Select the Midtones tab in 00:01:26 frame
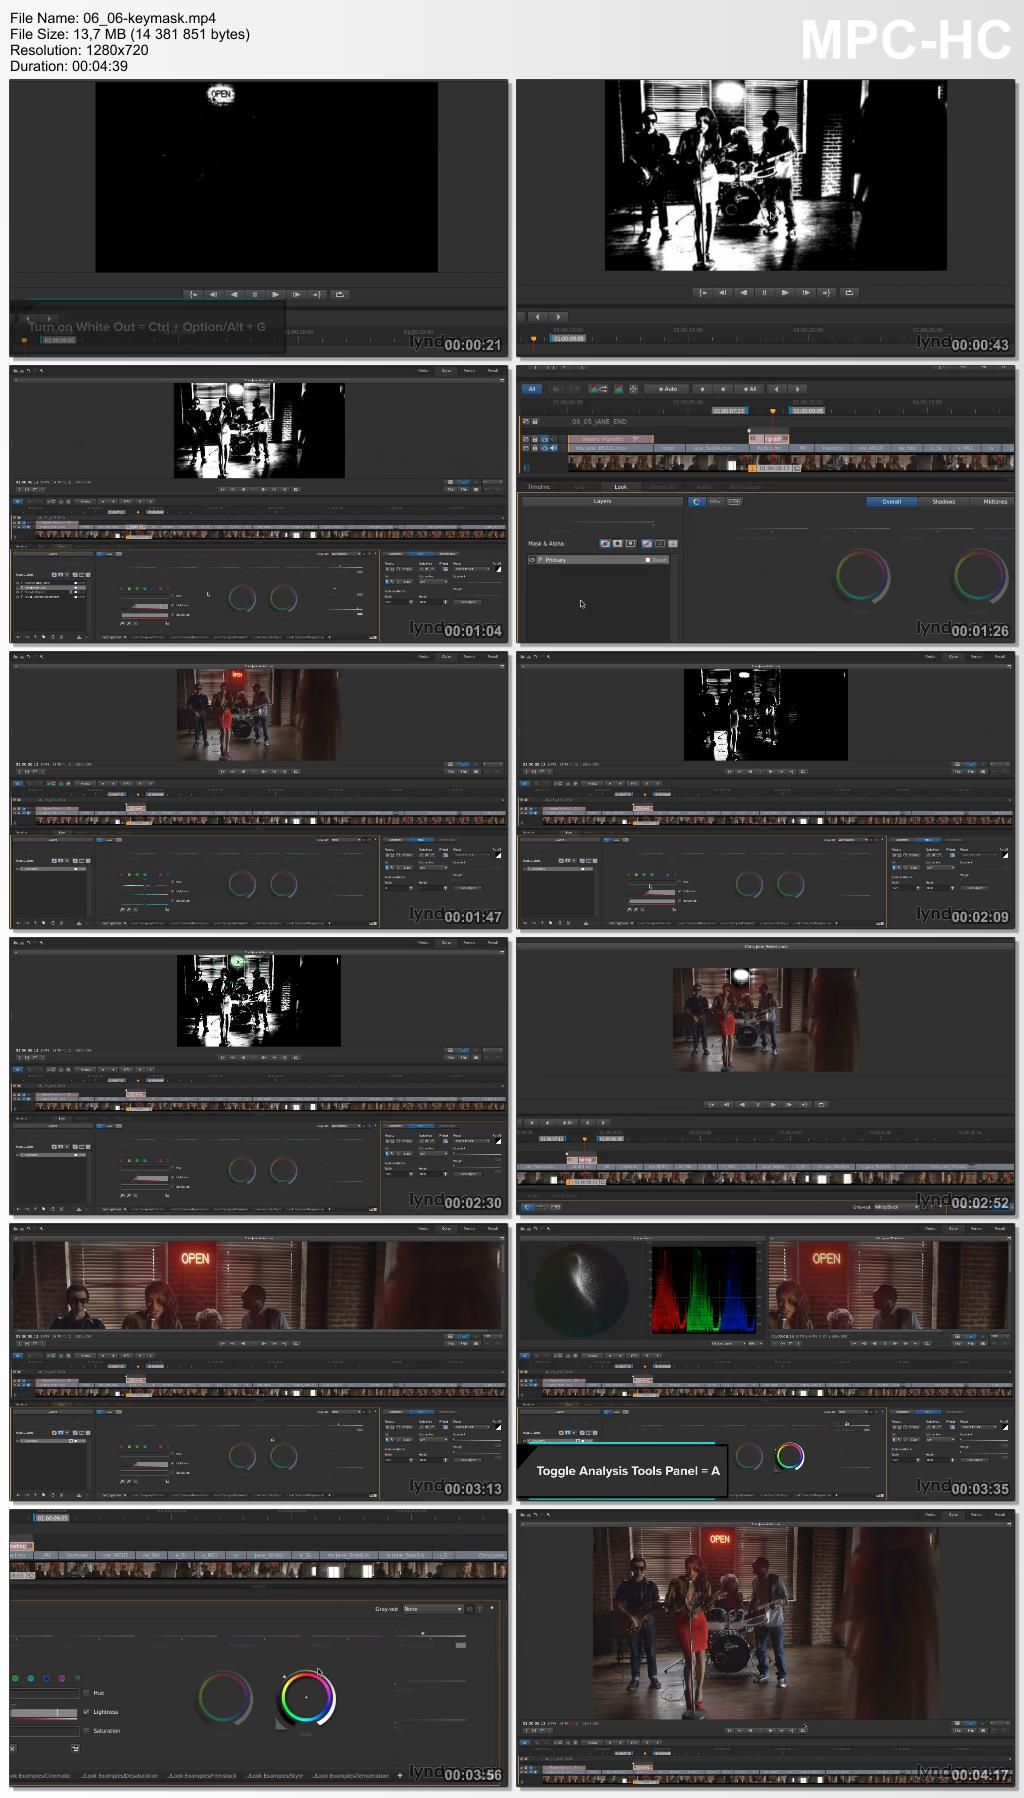 [995, 501]
